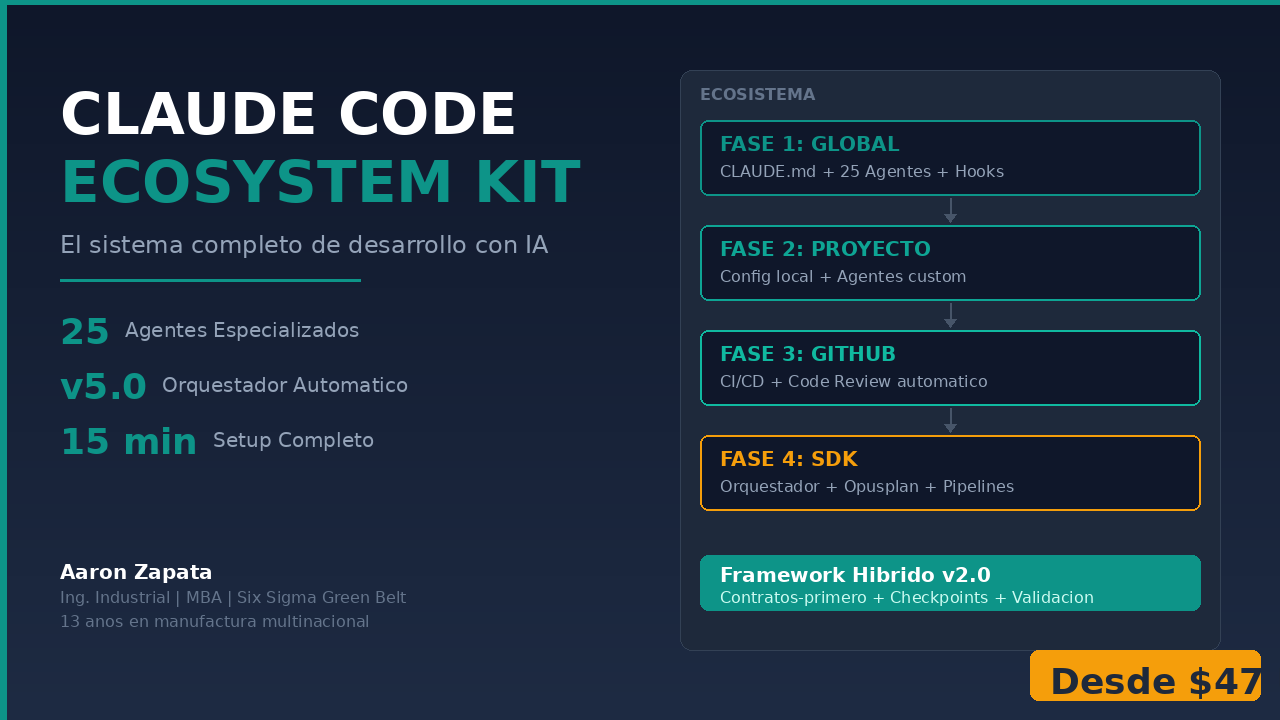Click the subtitle 'El sistema completo de desarrollo con IA'
Image resolution: width=1280 pixels, height=720 pixels.
[304, 245]
